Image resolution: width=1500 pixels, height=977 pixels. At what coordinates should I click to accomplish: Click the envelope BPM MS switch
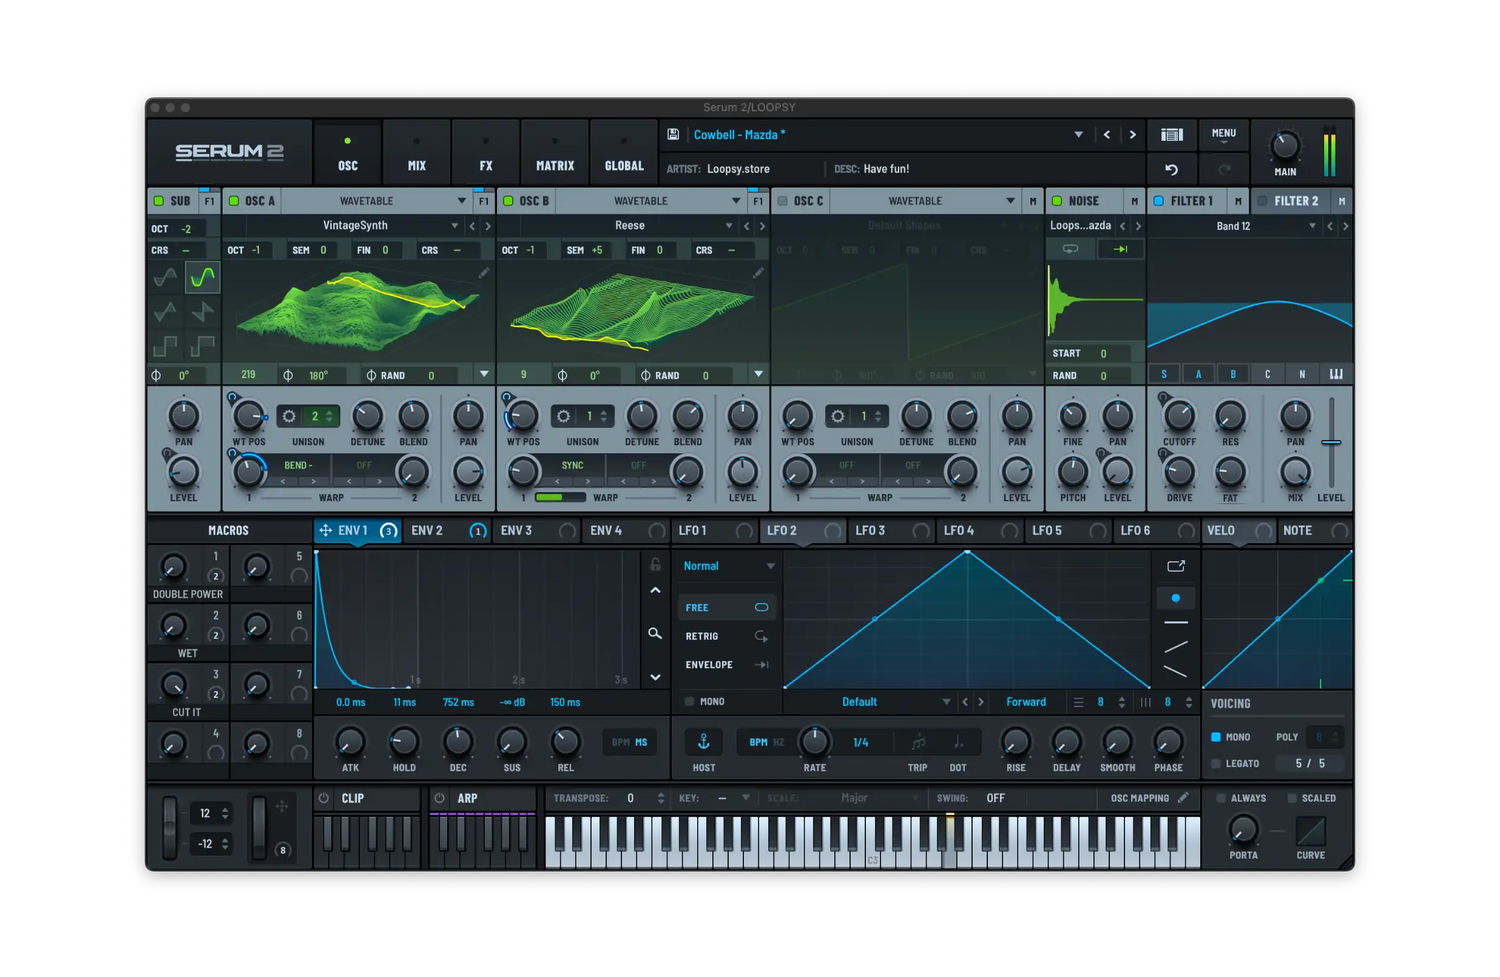point(629,742)
